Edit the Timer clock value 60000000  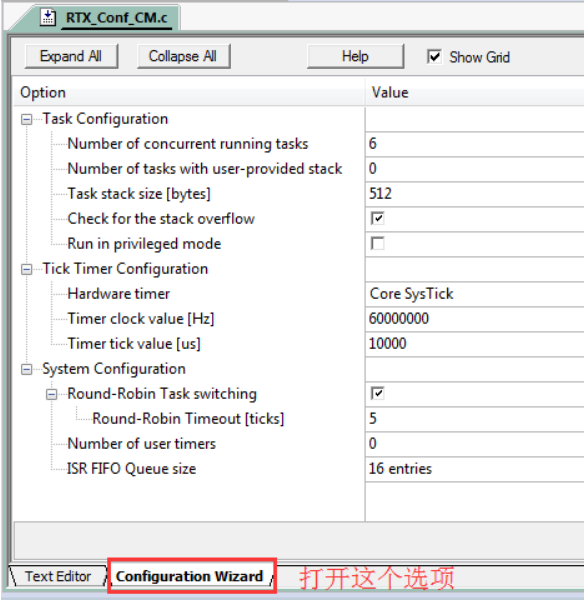coord(475,319)
